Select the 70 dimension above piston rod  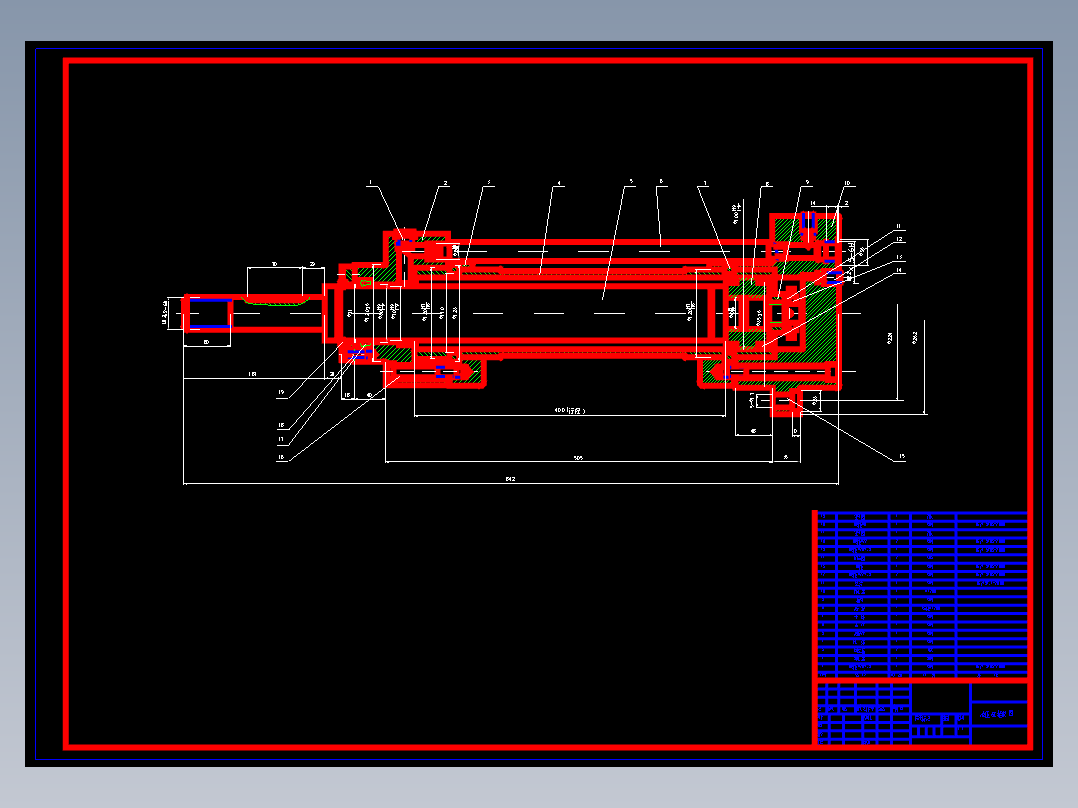click(274, 264)
